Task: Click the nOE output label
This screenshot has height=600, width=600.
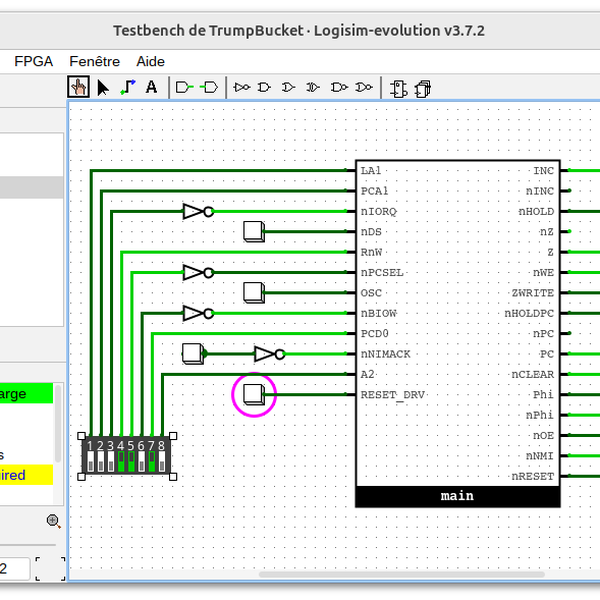Action: tap(543, 435)
